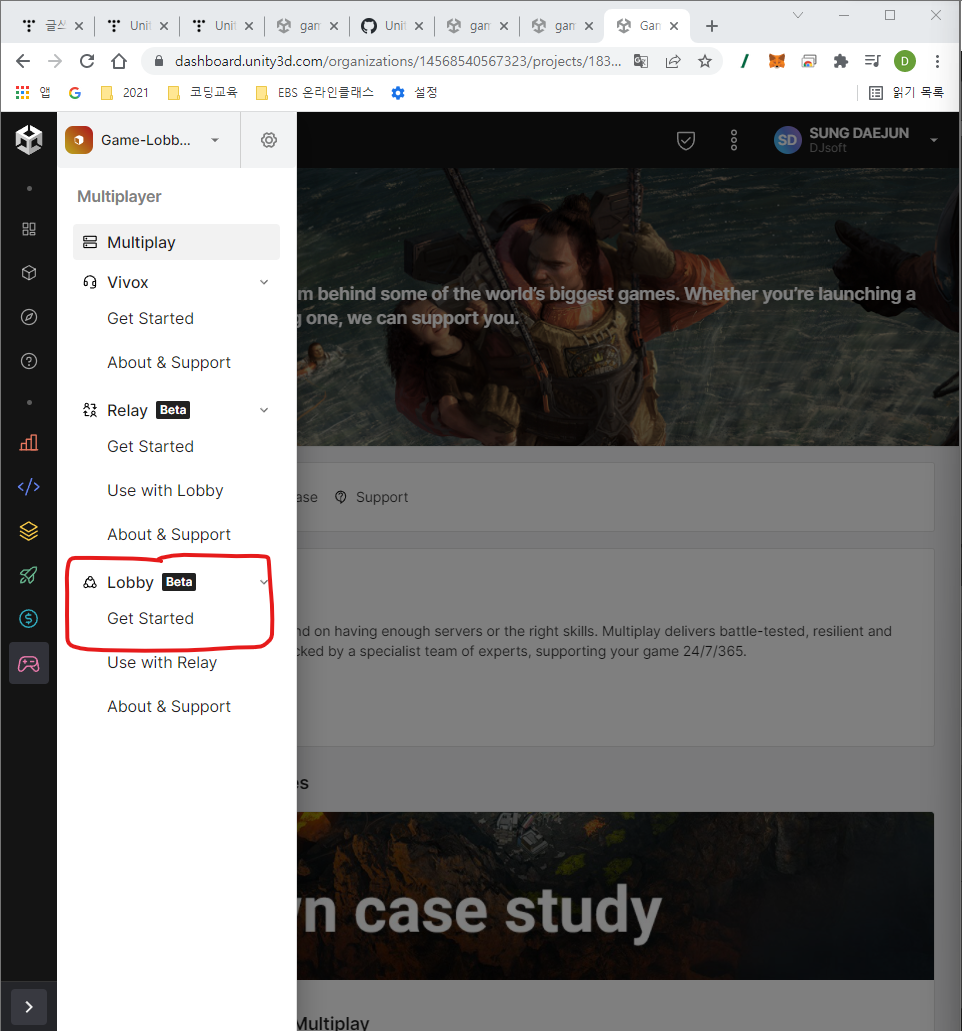The width and height of the screenshot is (962, 1031).
Task: Open Lobby About & Support
Action: tap(169, 707)
